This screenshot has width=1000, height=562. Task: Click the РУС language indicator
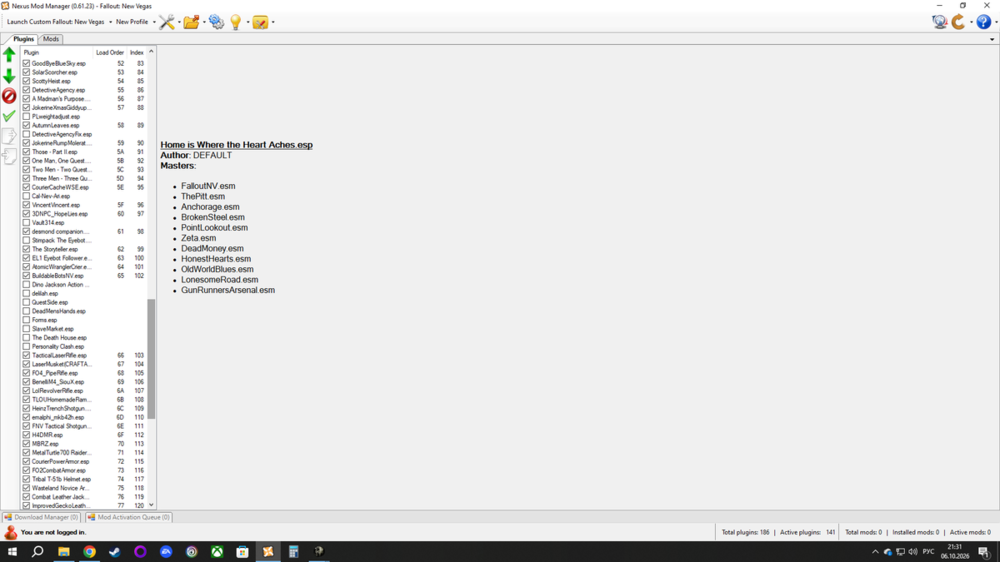[x=929, y=552]
